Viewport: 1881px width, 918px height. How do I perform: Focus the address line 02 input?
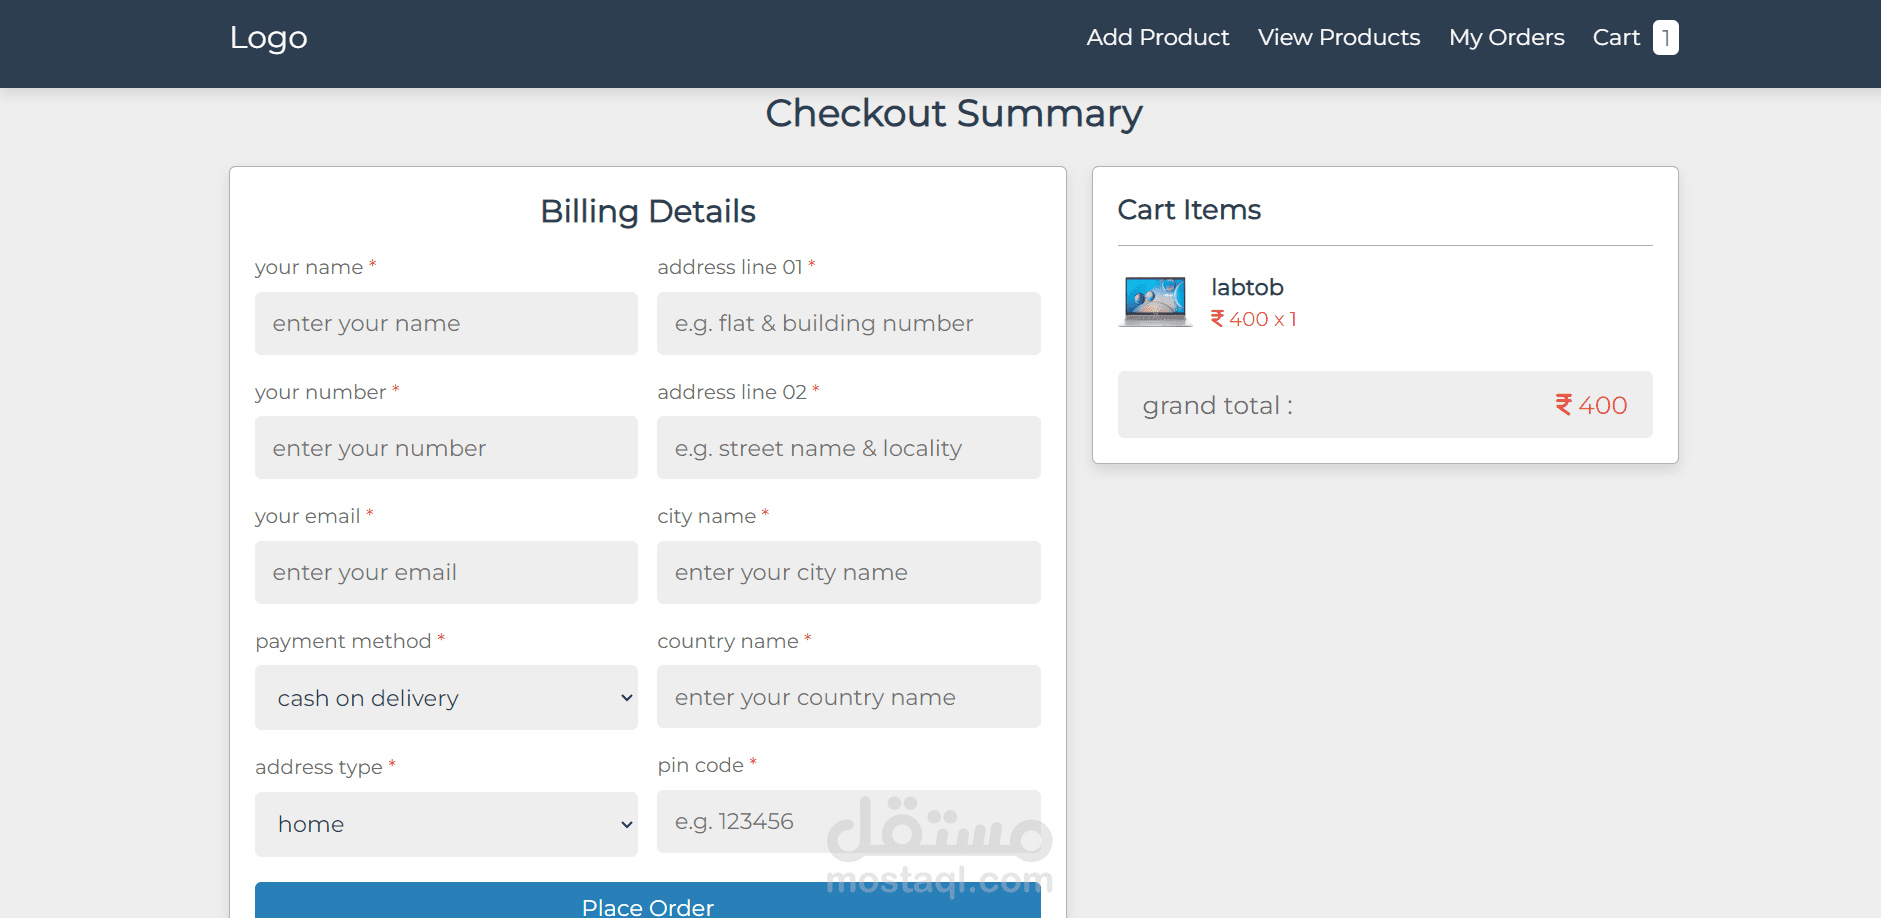(x=848, y=448)
